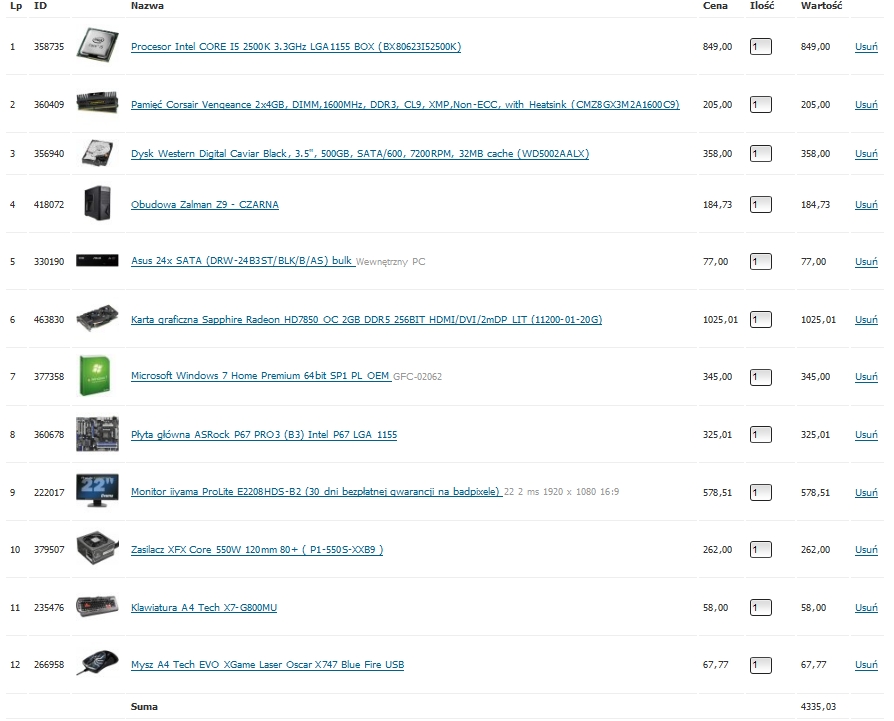Open the Mysz A4 Tech EVO XGame link
The width and height of the screenshot is (894, 721).
267,665
